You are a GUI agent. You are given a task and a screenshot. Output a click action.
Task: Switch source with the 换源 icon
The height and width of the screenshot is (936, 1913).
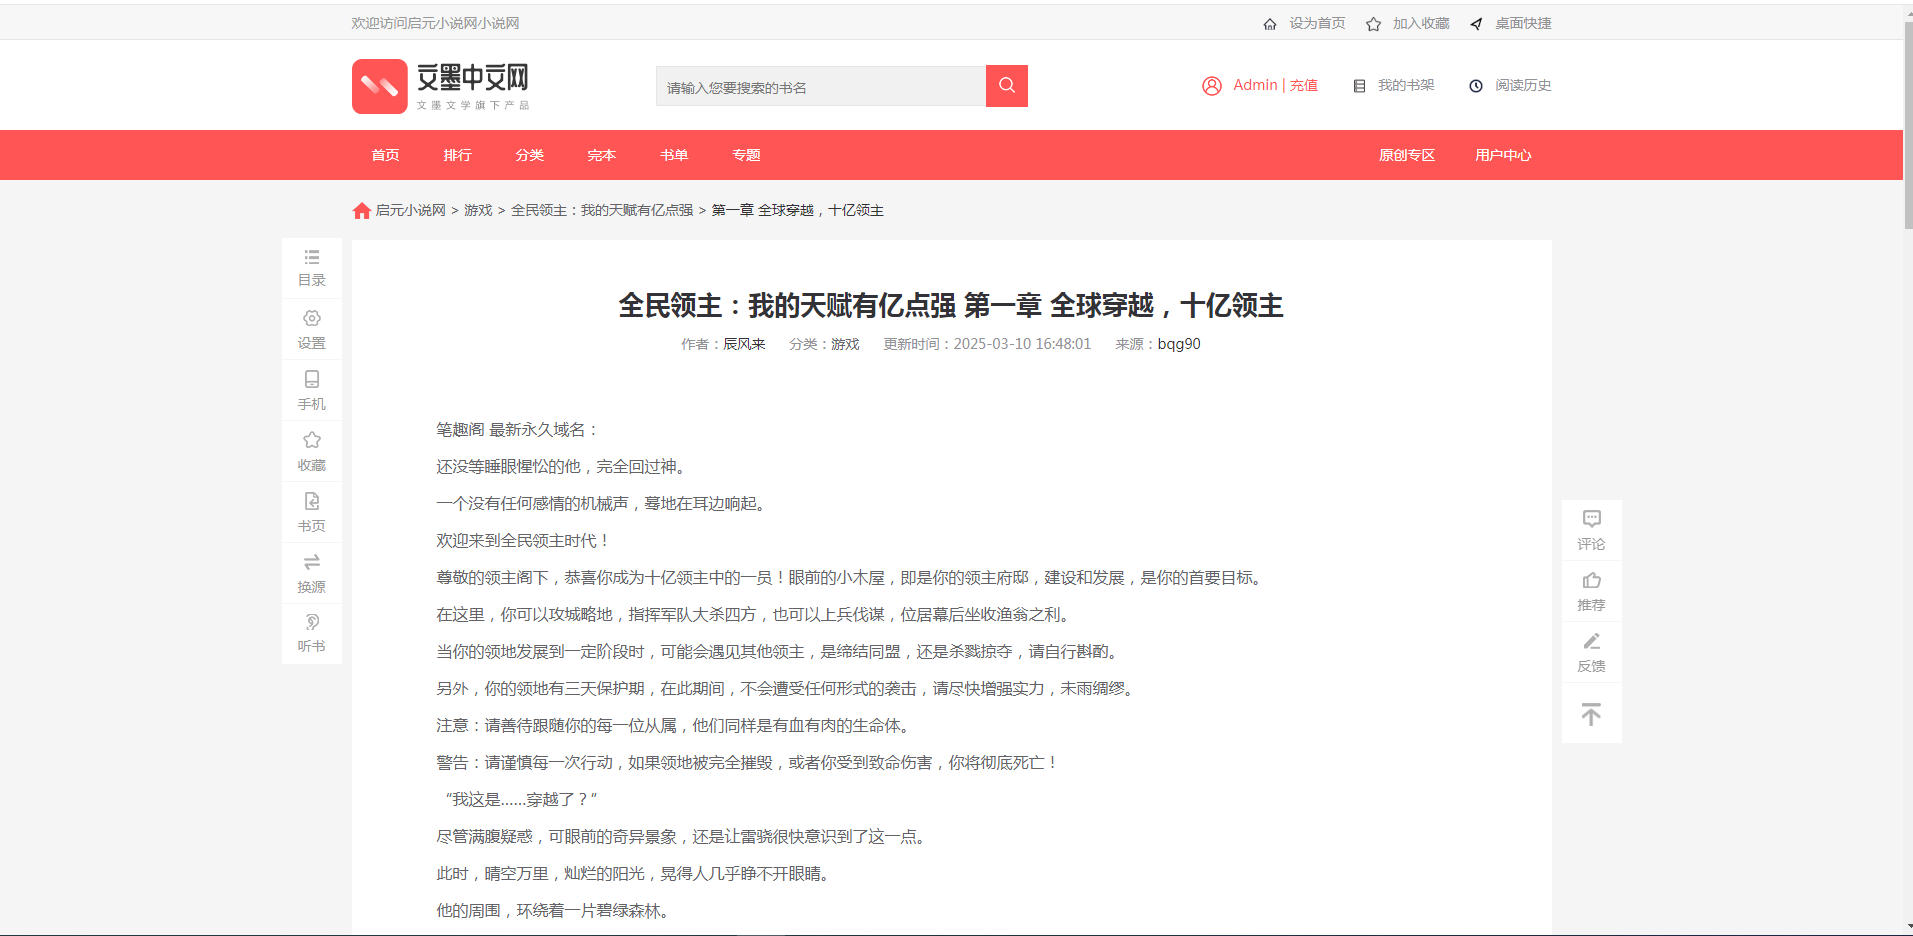(311, 563)
